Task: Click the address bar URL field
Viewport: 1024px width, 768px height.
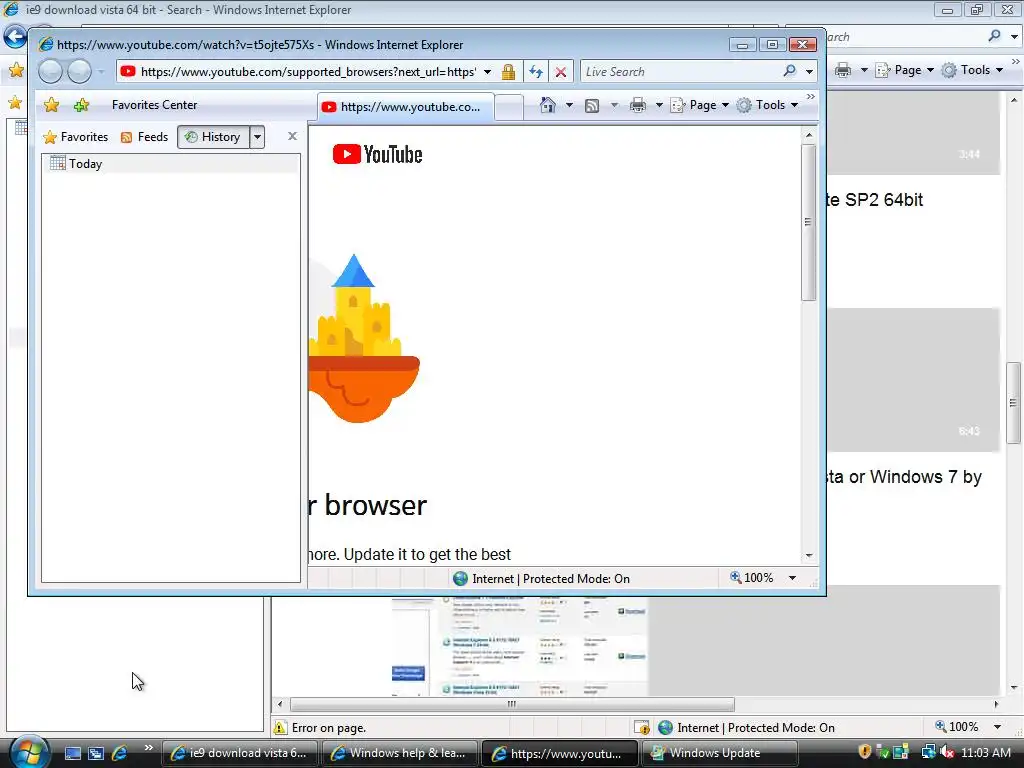Action: point(308,72)
